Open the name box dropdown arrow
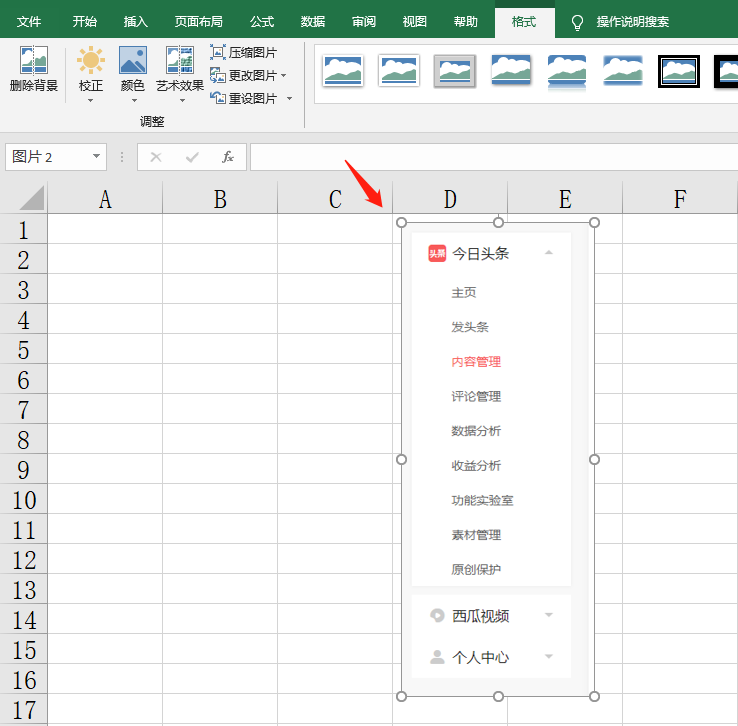 pos(96,156)
